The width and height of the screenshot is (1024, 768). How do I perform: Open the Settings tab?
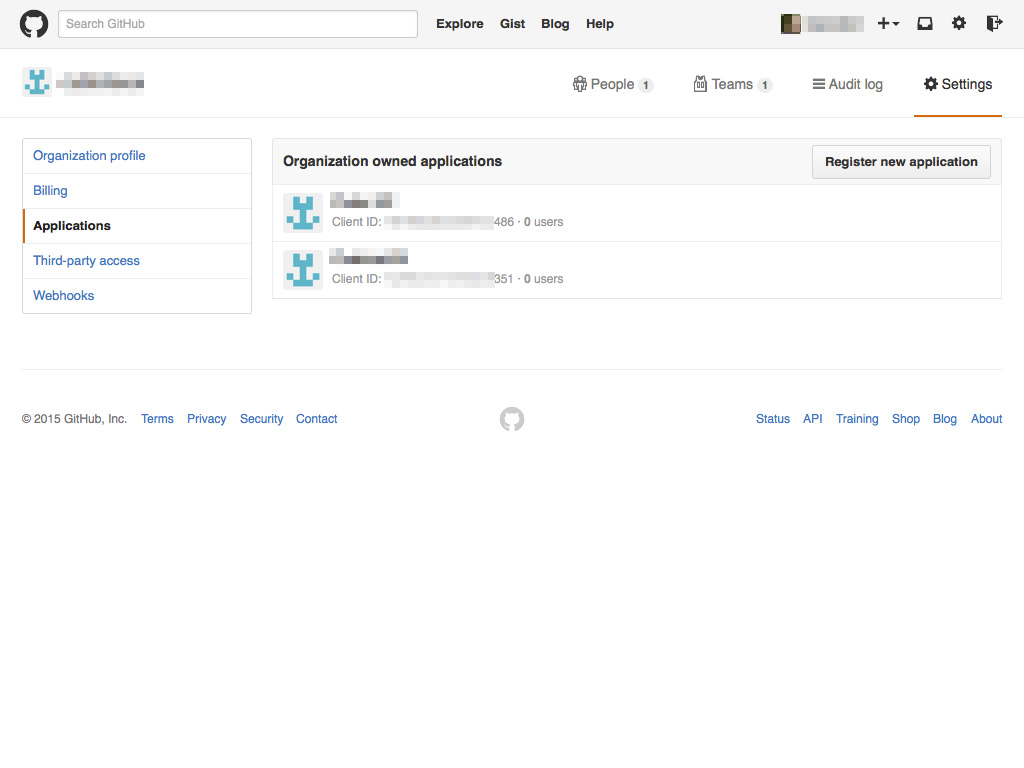click(957, 84)
